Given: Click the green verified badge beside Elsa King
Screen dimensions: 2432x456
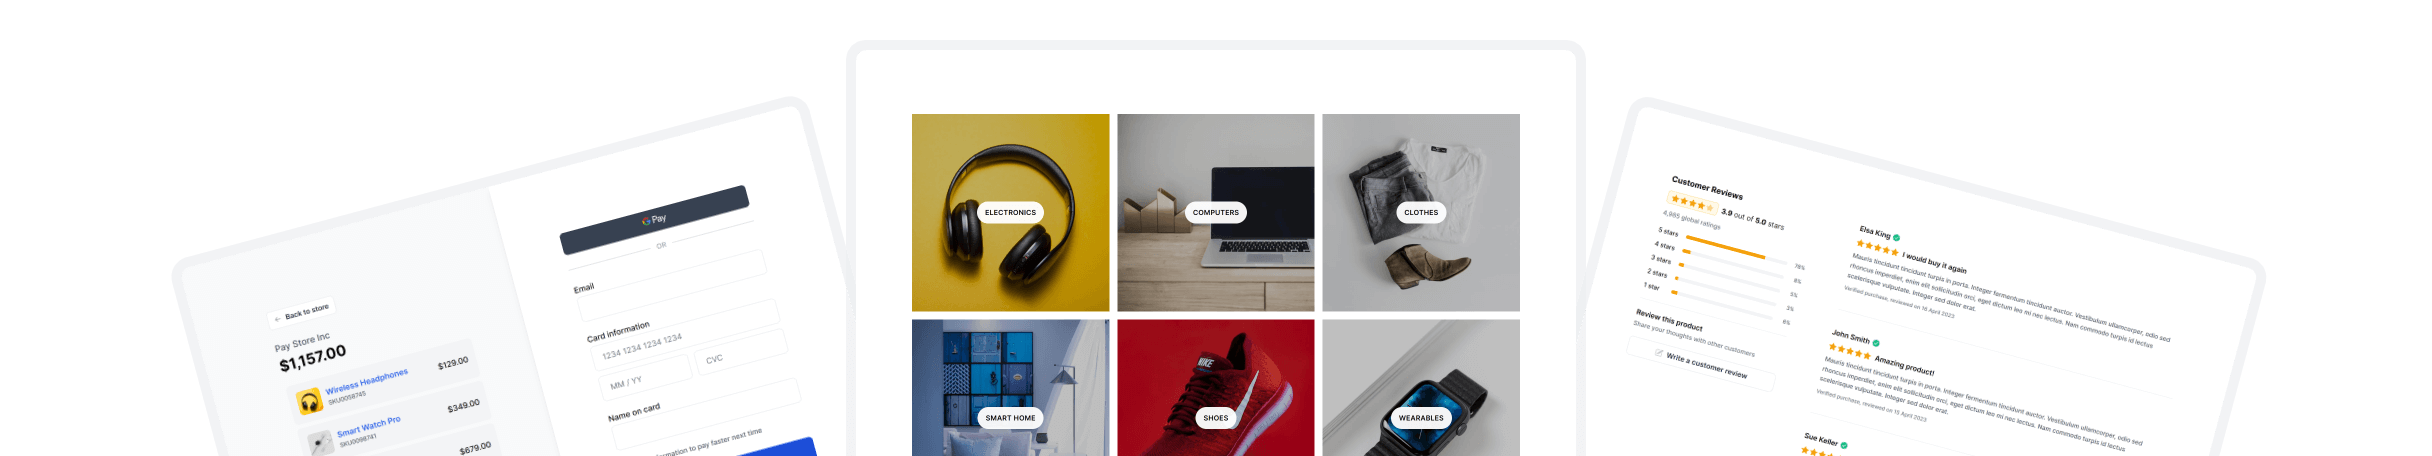Looking at the screenshot, I should click(1897, 238).
